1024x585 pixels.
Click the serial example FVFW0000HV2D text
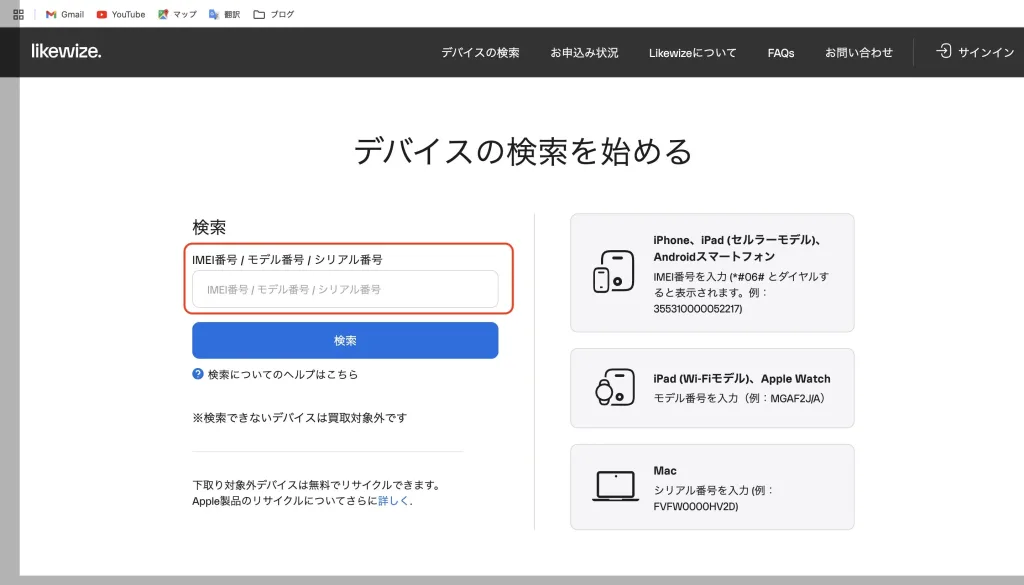(x=696, y=507)
